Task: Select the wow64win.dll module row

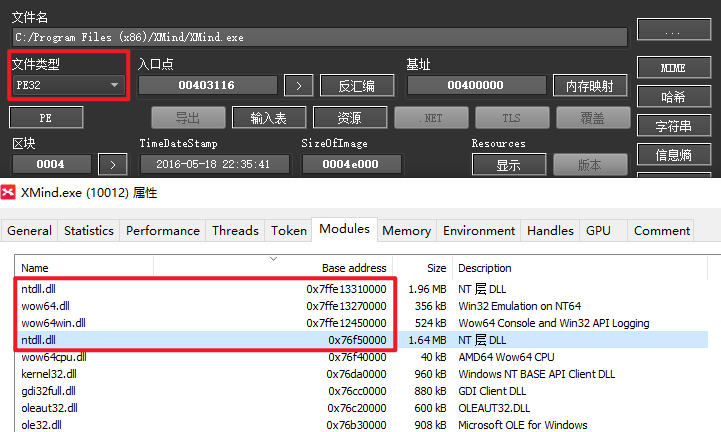Action: pyautogui.click(x=361, y=323)
